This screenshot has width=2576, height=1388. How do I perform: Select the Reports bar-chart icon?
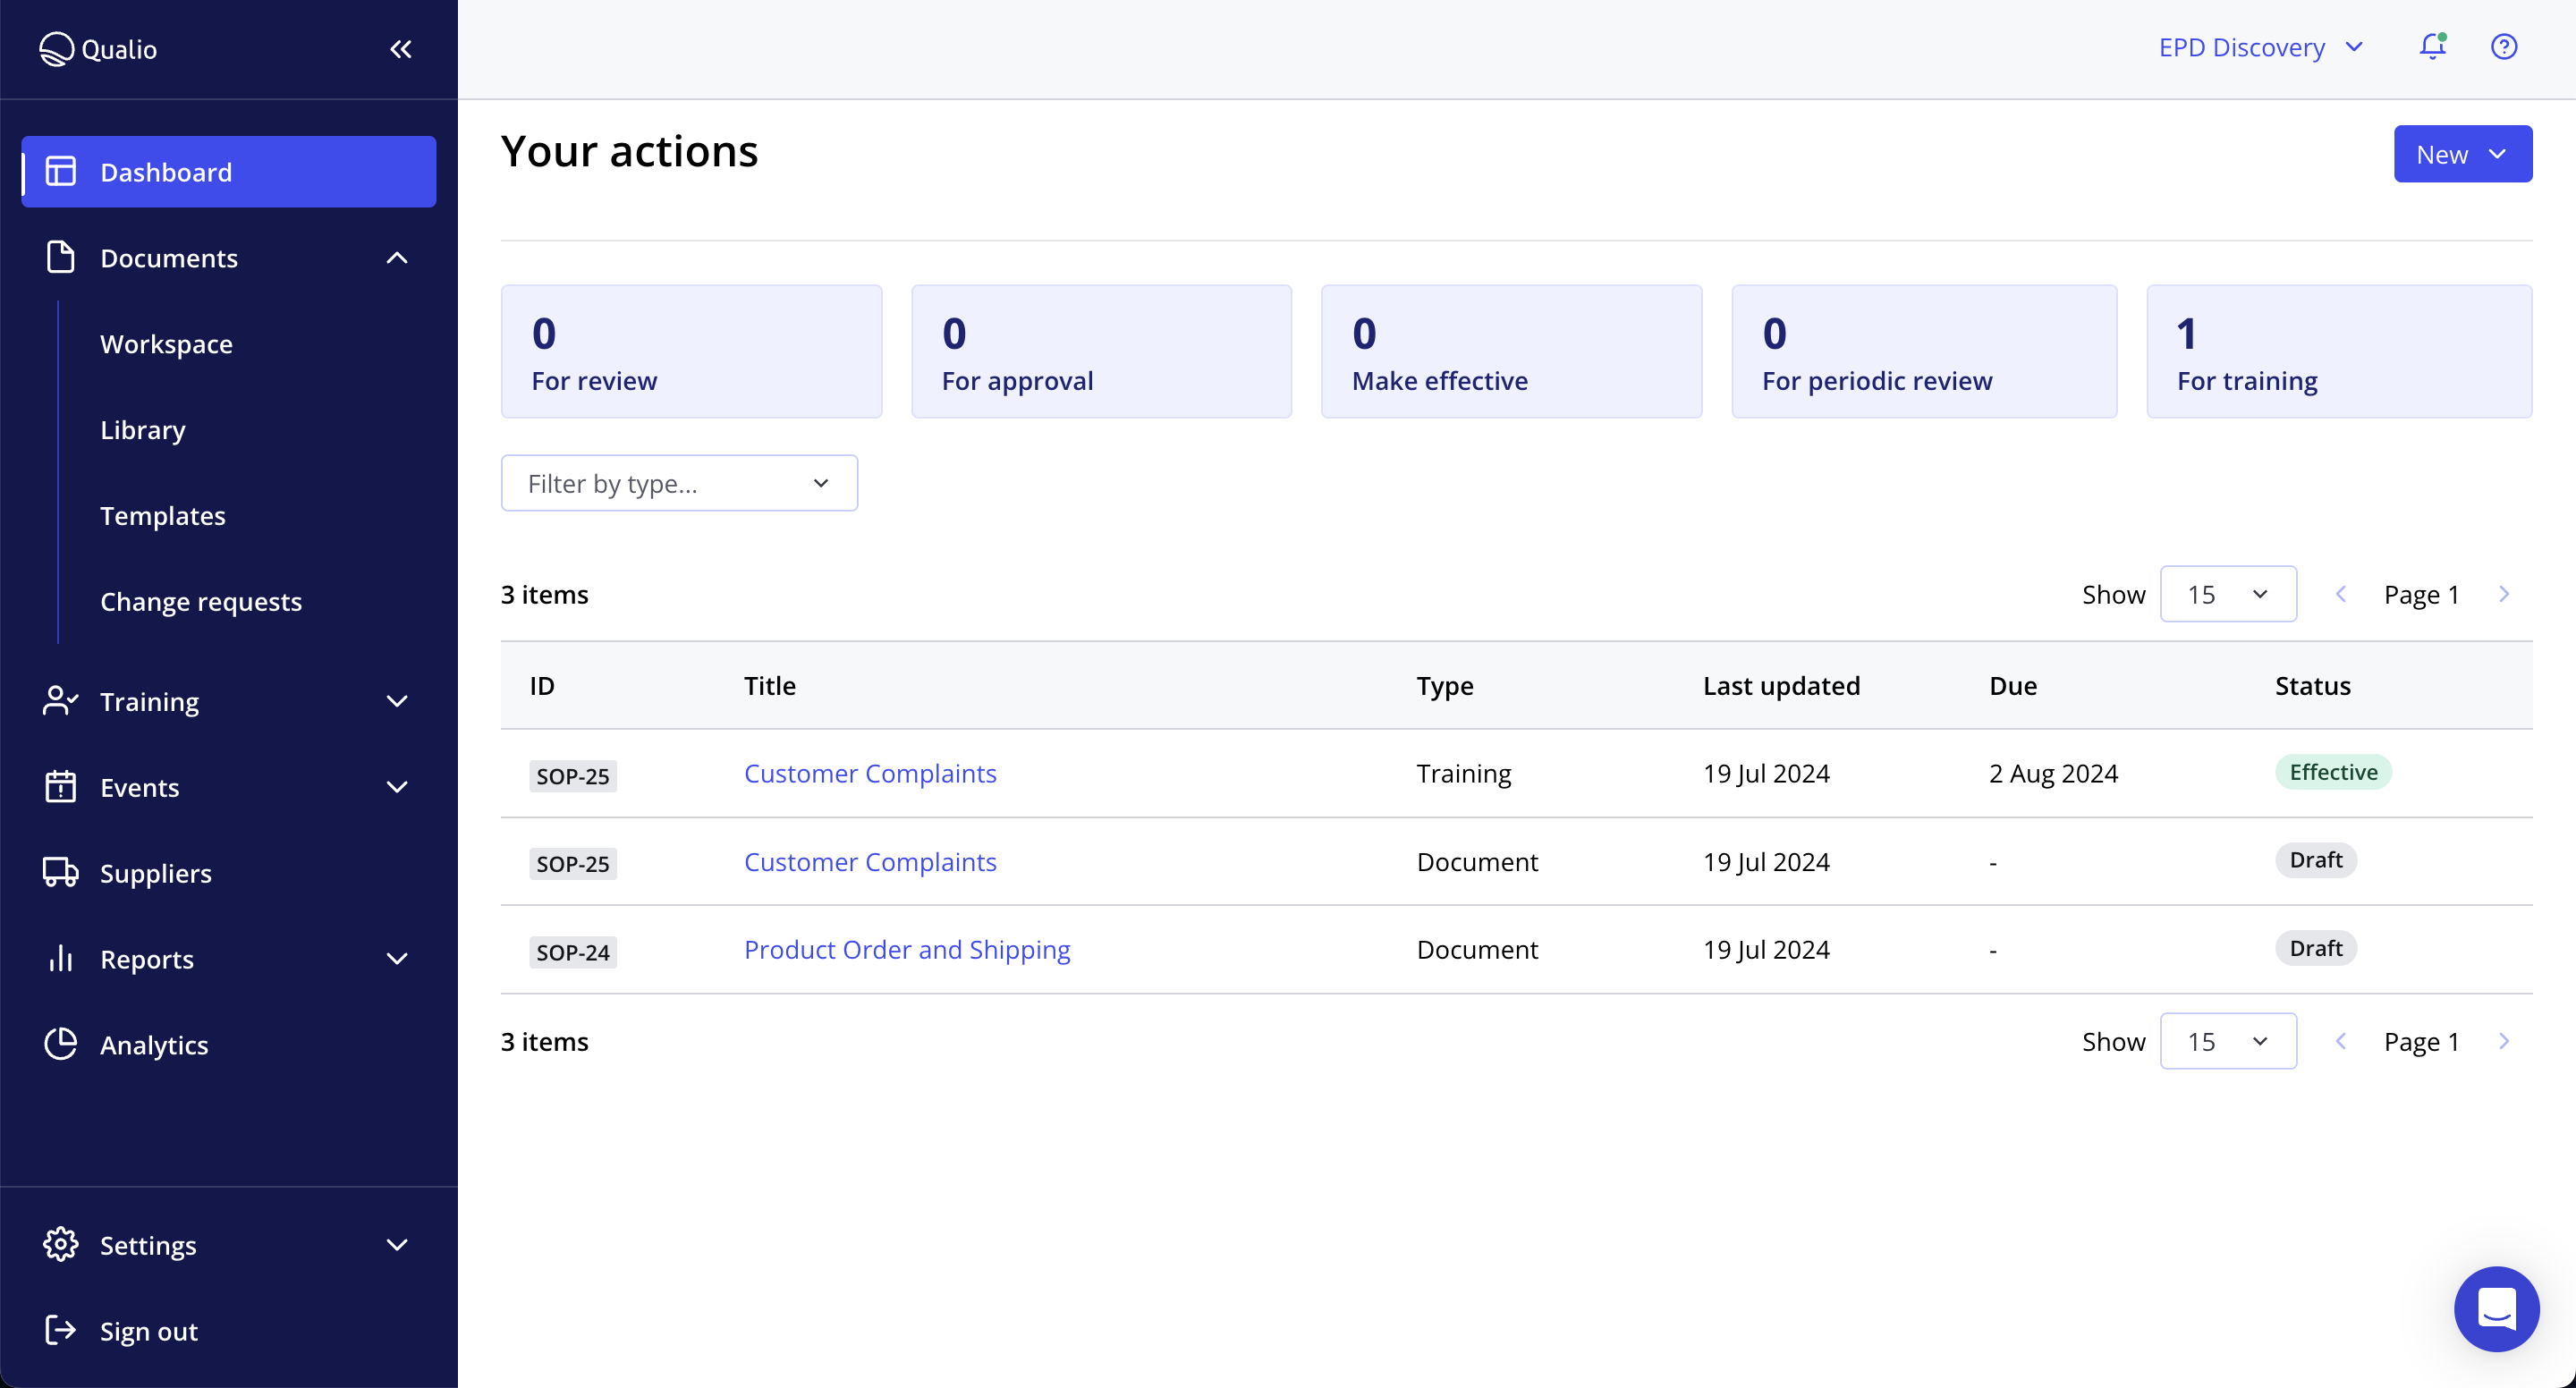(60, 958)
